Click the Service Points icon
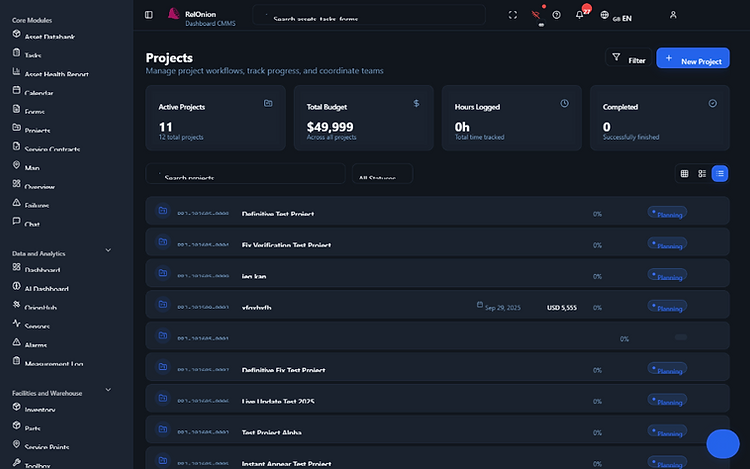 click(16, 444)
